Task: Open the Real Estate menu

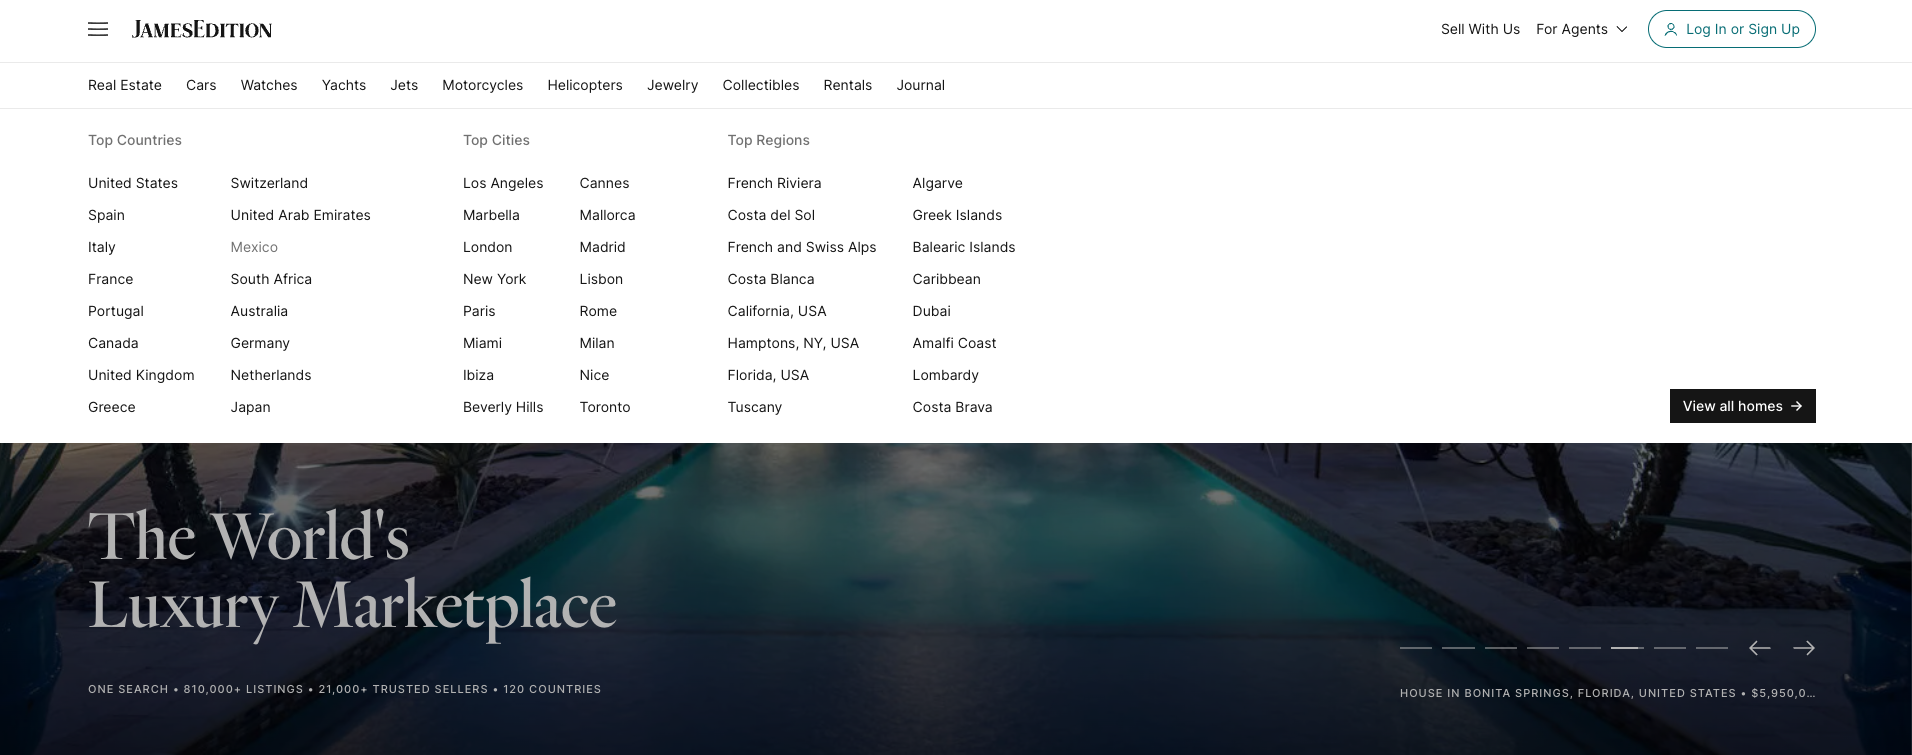Action: [x=125, y=85]
